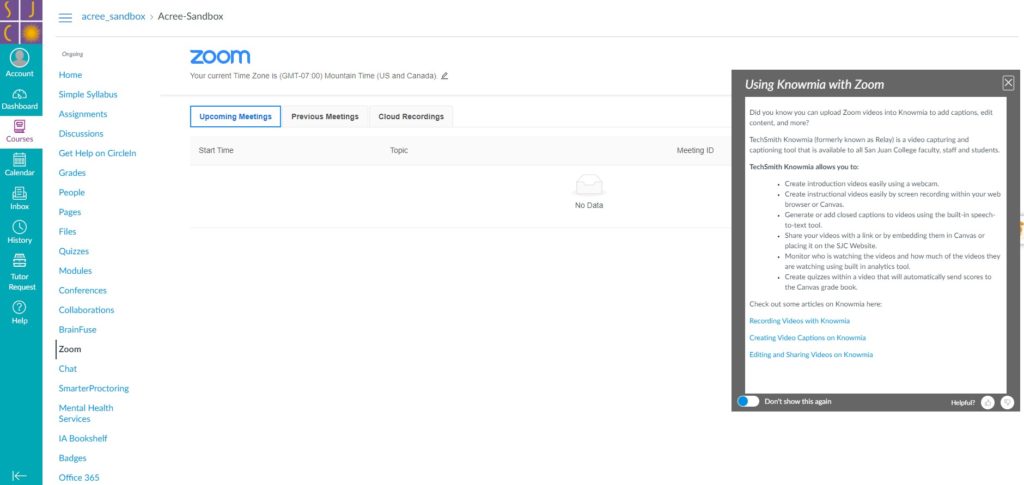Open IA Bookshelf link
Viewport: 1024px width, 485px height.
83,439
